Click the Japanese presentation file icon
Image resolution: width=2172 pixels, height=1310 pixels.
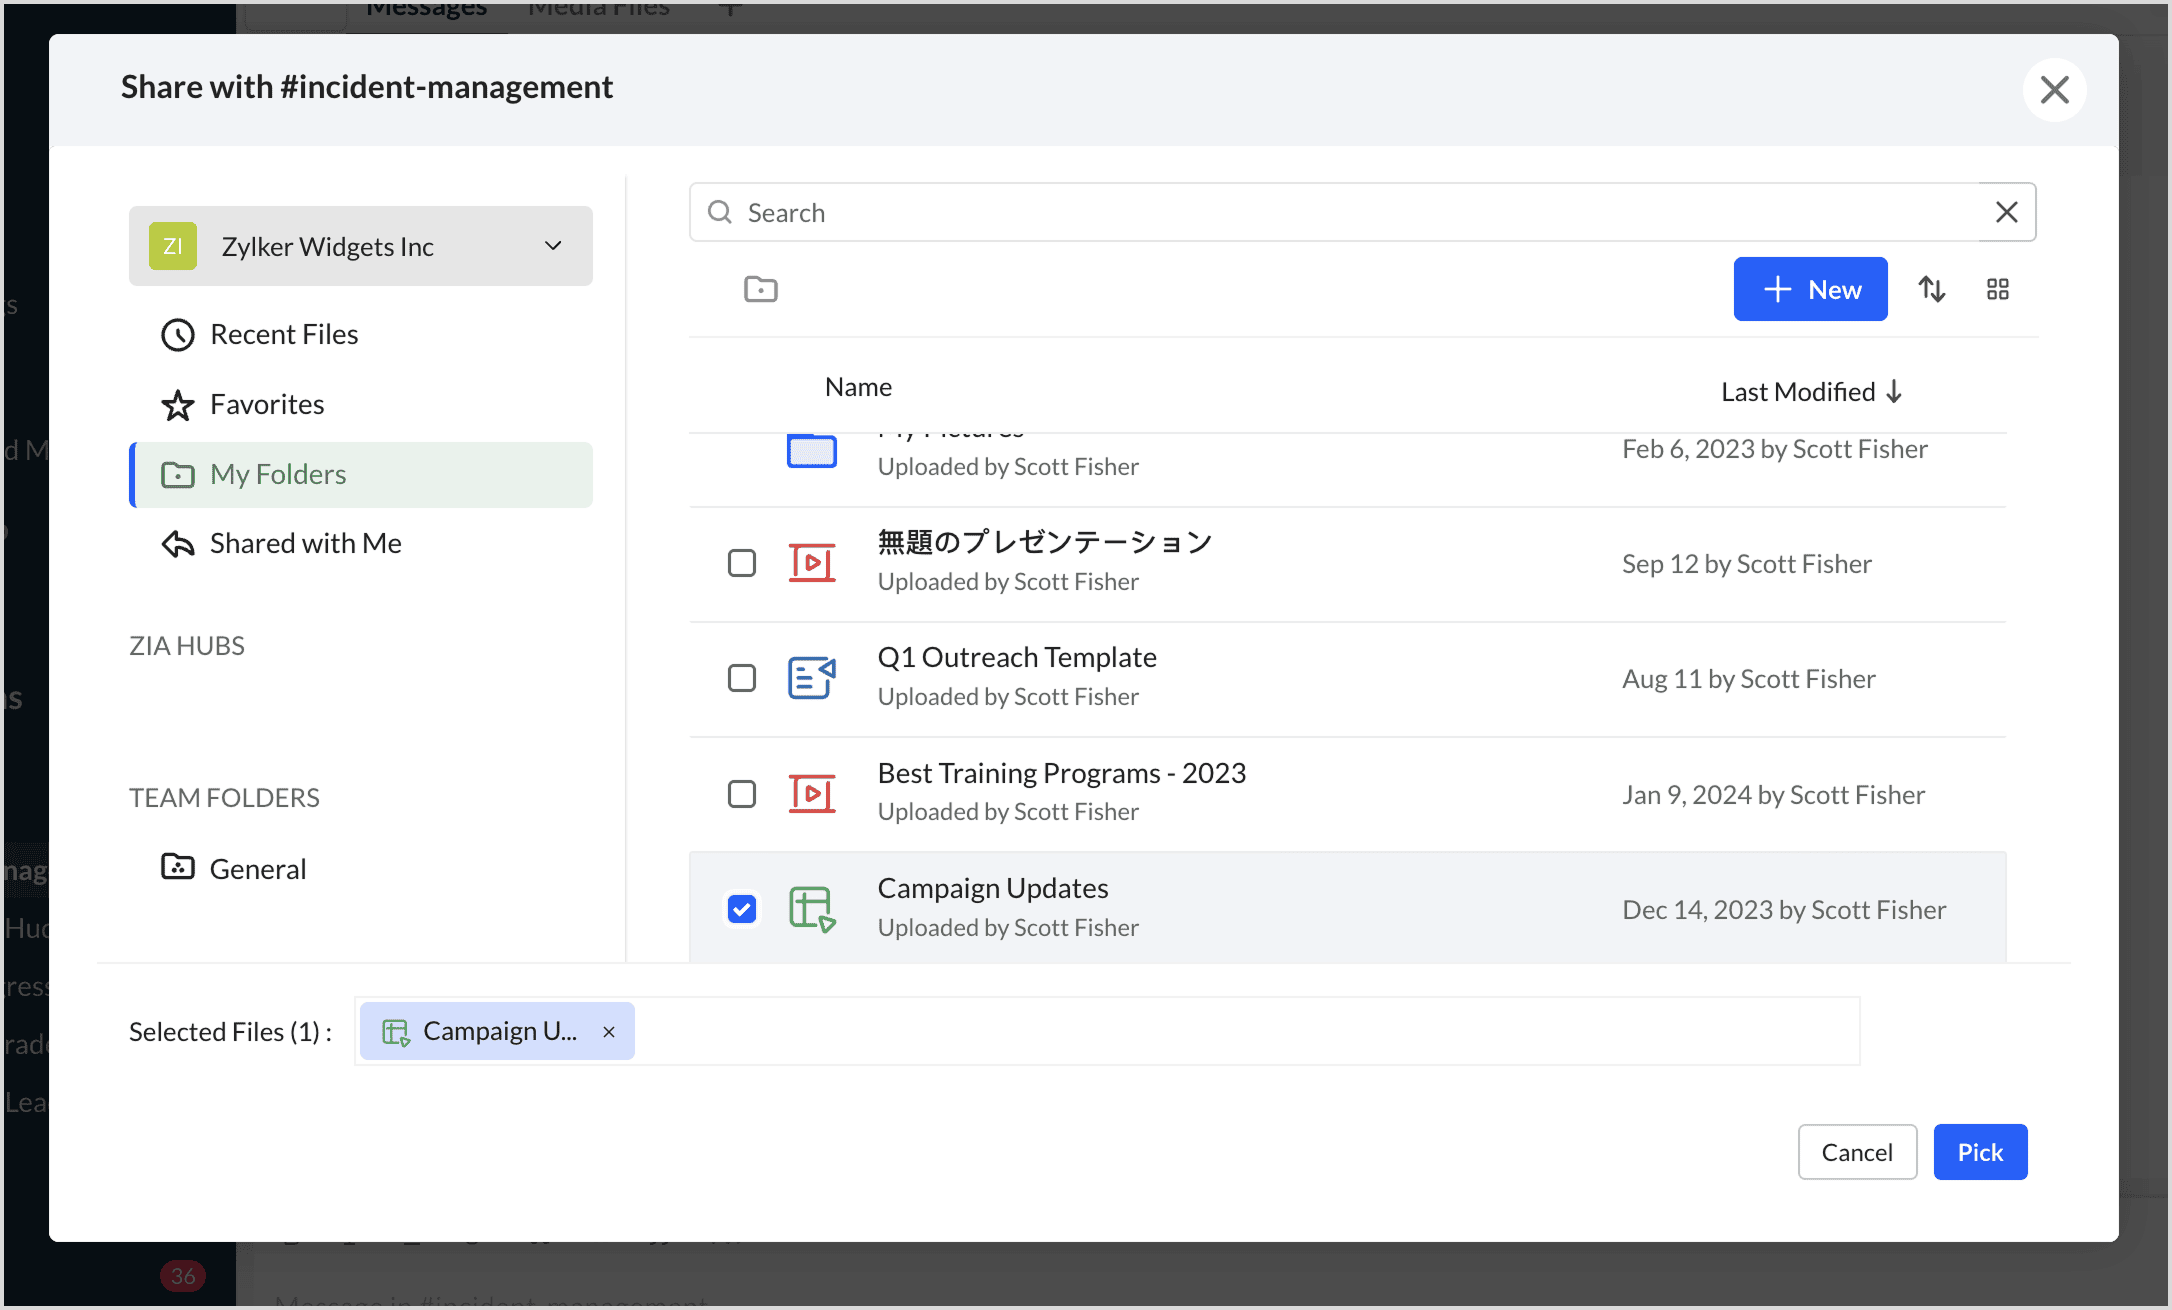pos(812,563)
